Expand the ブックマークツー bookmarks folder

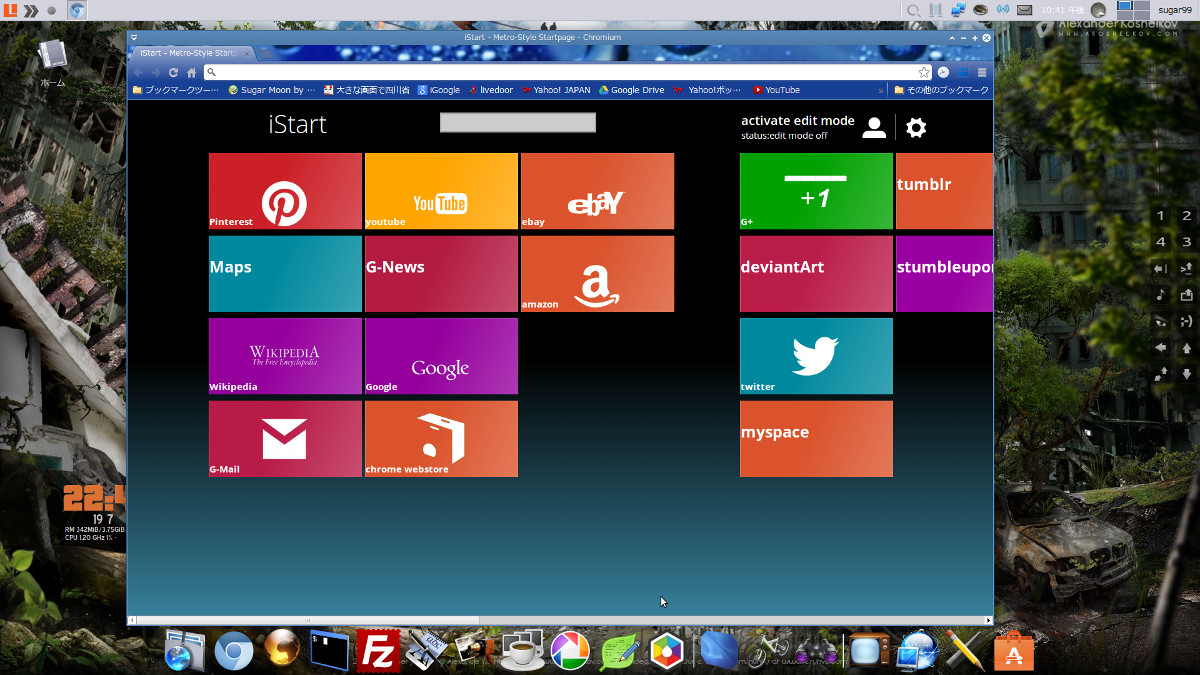coord(175,90)
